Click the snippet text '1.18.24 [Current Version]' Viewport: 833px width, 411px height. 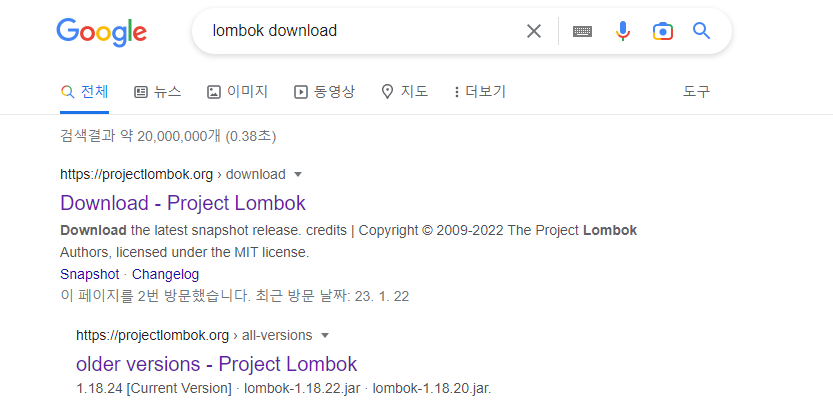point(154,388)
